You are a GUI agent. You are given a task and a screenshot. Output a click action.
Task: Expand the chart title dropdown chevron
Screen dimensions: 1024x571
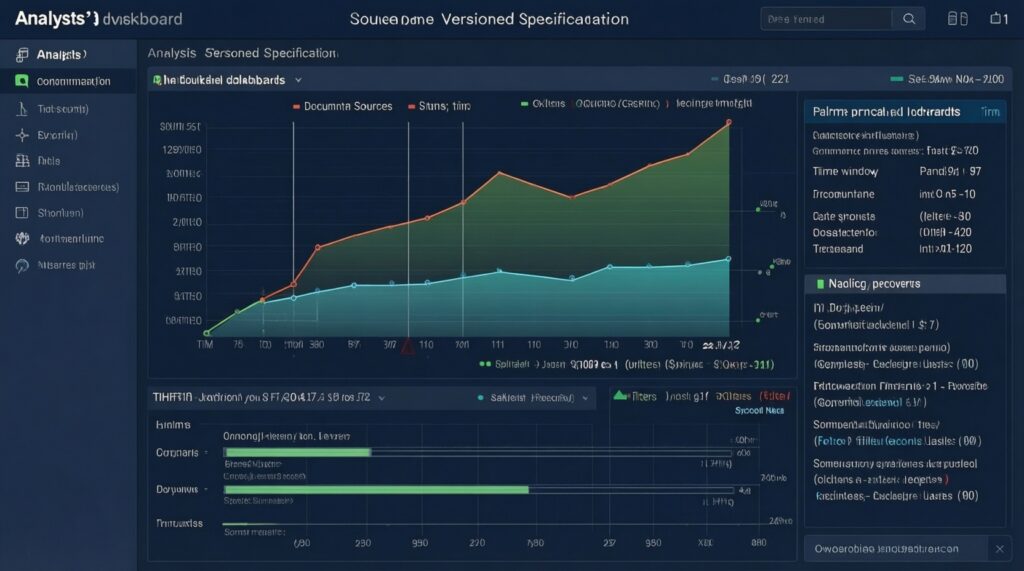[298, 79]
